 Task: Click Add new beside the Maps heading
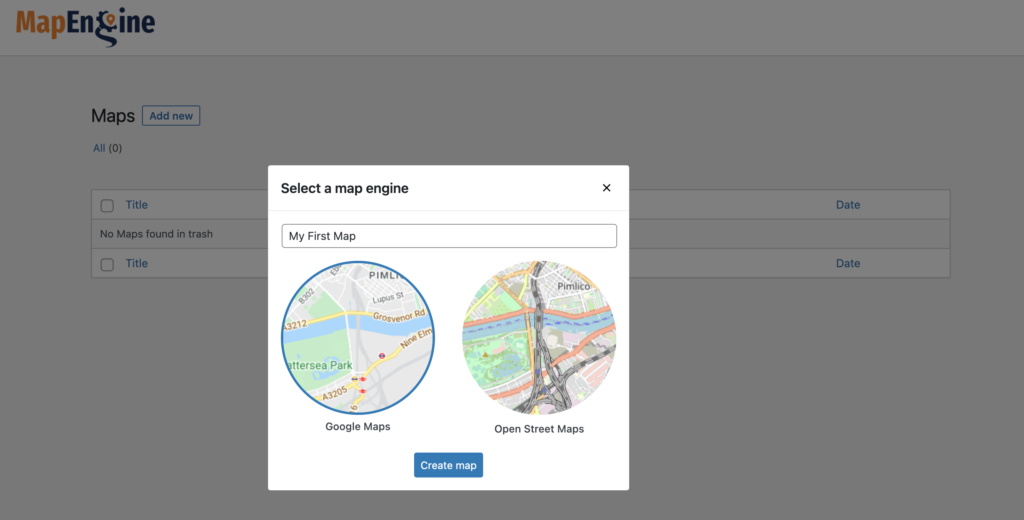pos(171,116)
